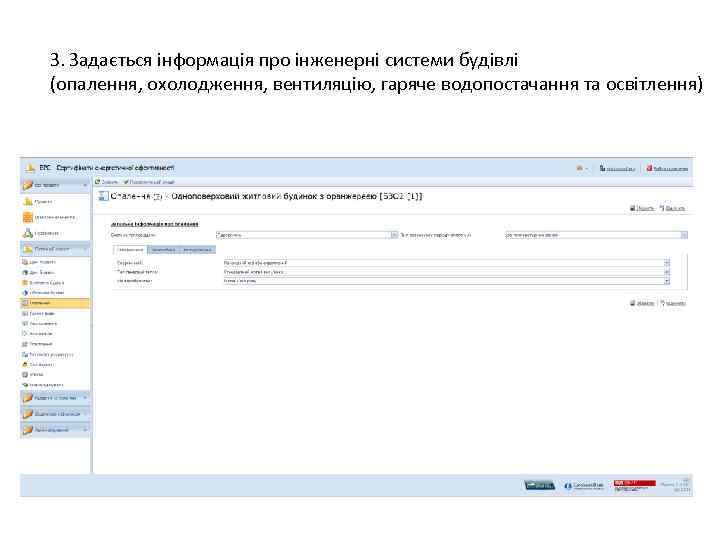Click the header link with the red icon
Viewport: 720px width, 540px height.
667,169
